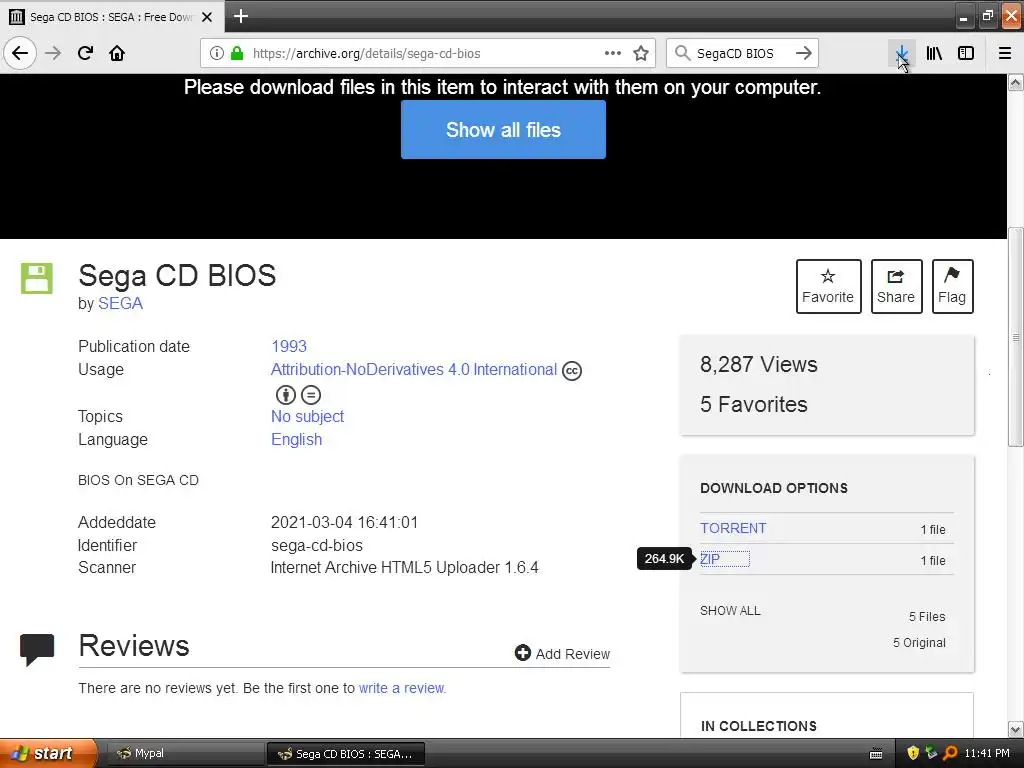This screenshot has width=1024, height=768.
Task: Select the Sega CD BIOS taskbar window
Action: coord(346,754)
